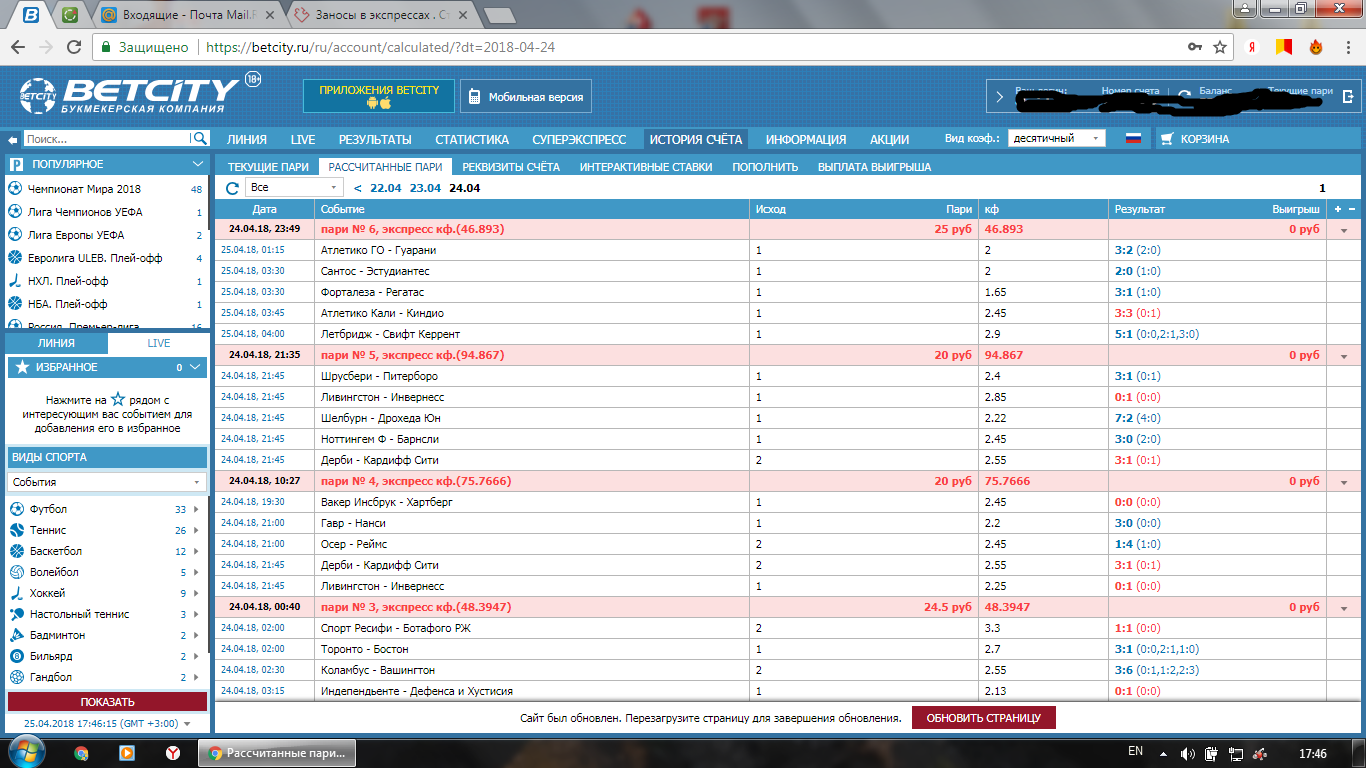
Task: Open the Вид коэф. десятичный dropdown
Action: [x=1056, y=139]
